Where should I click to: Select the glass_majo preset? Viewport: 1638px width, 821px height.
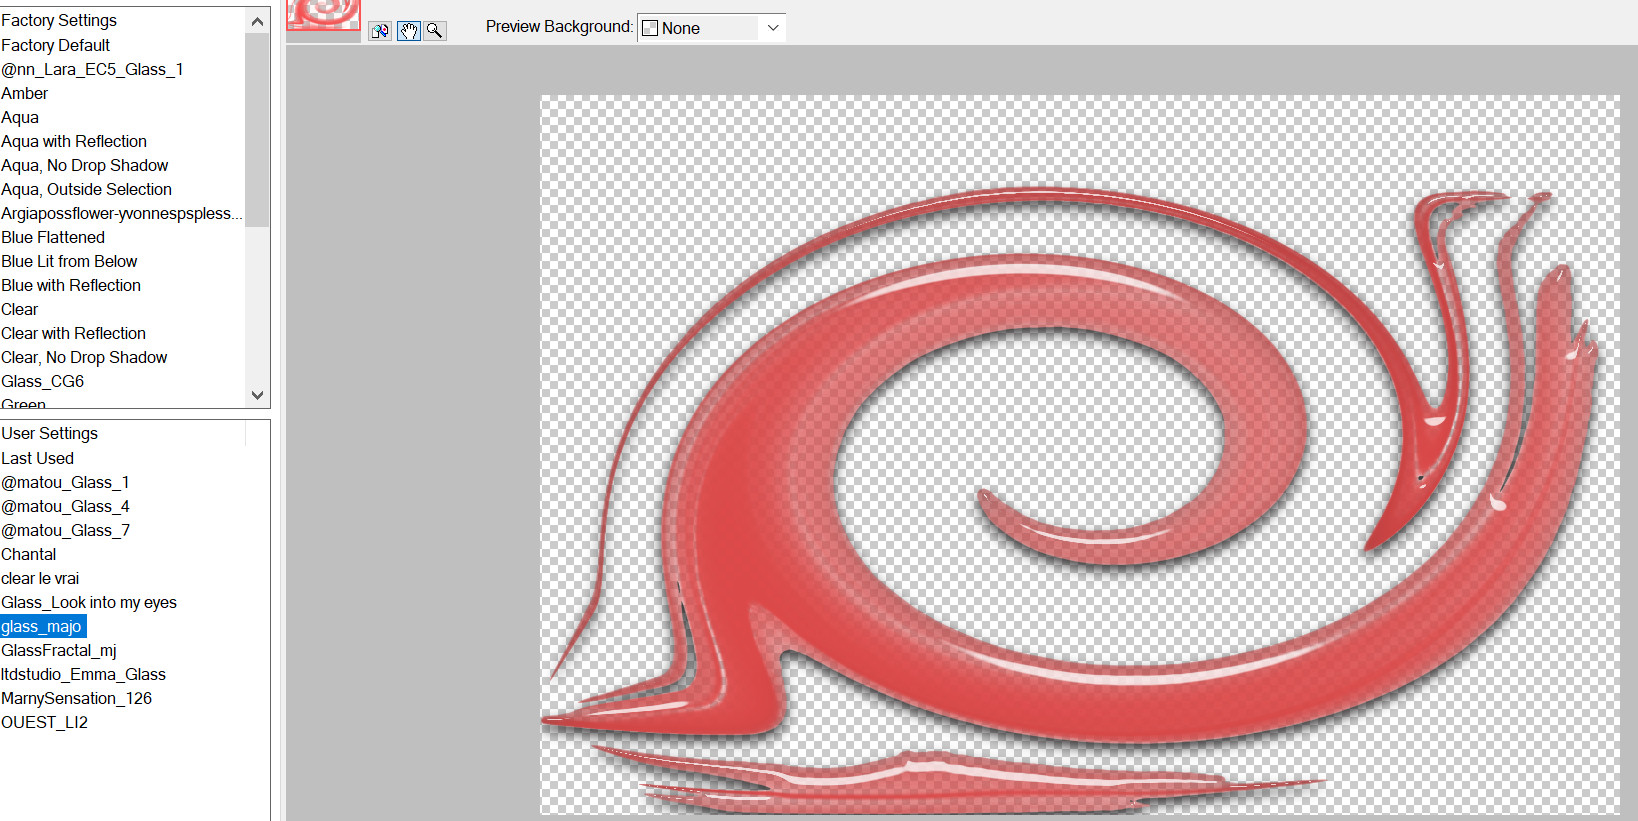click(42, 626)
